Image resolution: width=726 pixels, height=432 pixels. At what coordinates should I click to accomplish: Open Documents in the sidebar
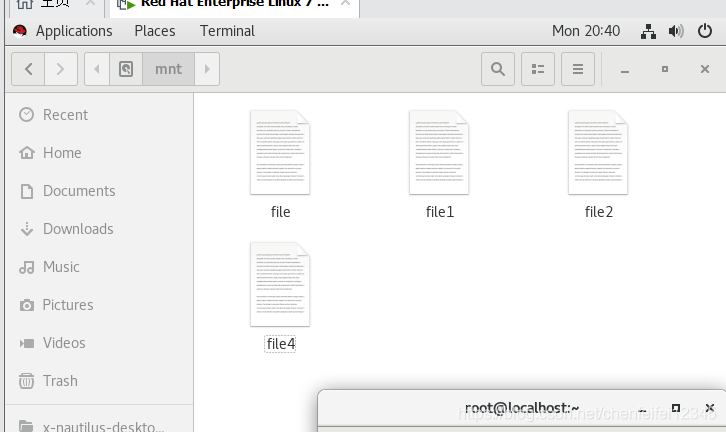click(x=99, y=190)
